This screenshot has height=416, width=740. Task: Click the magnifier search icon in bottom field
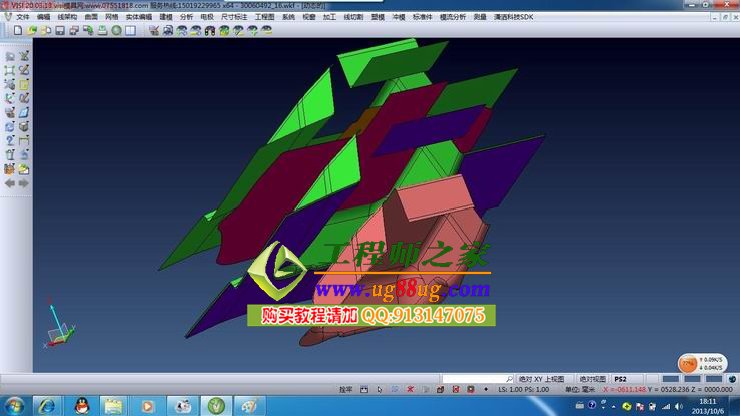509,379
